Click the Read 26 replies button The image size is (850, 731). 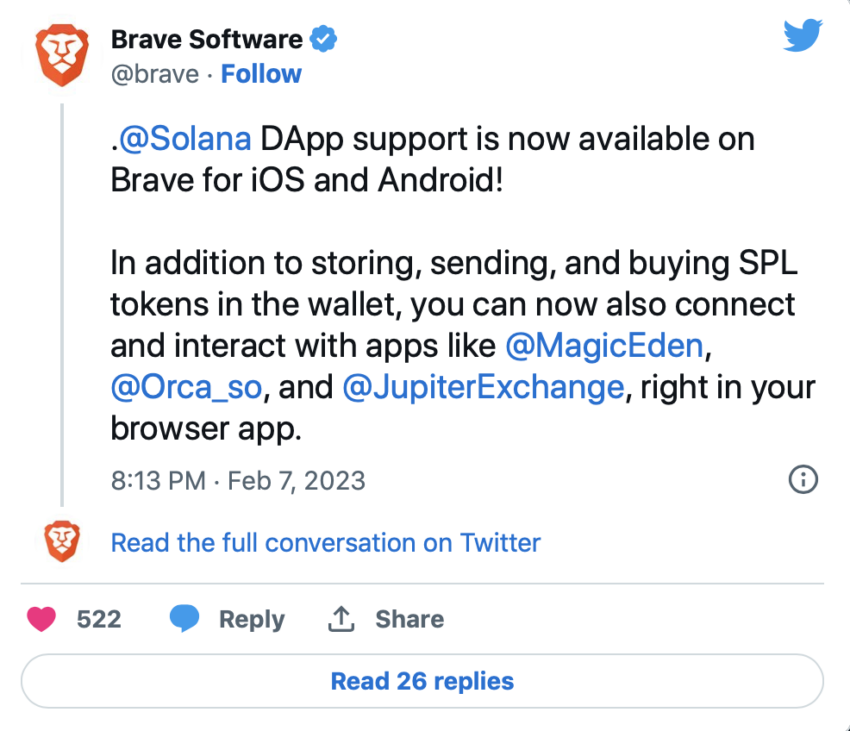coord(422,681)
